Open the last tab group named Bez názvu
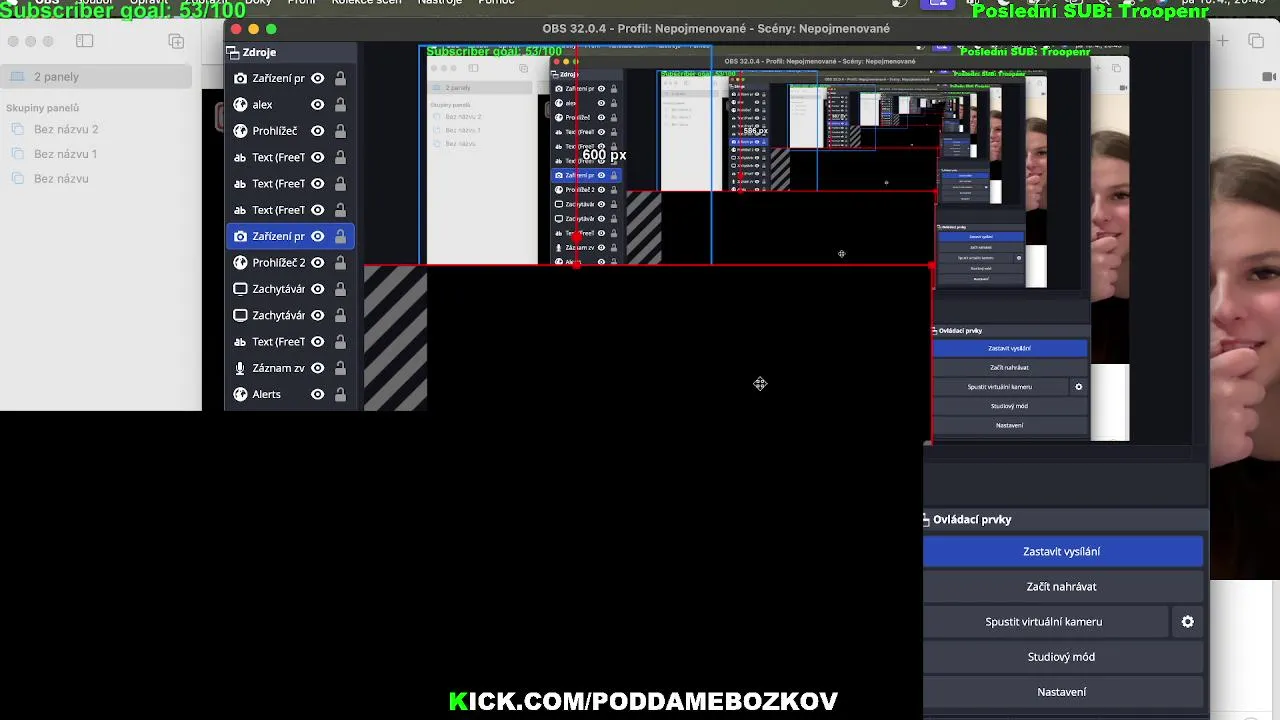The width and height of the screenshot is (1280, 720). (x=61, y=179)
